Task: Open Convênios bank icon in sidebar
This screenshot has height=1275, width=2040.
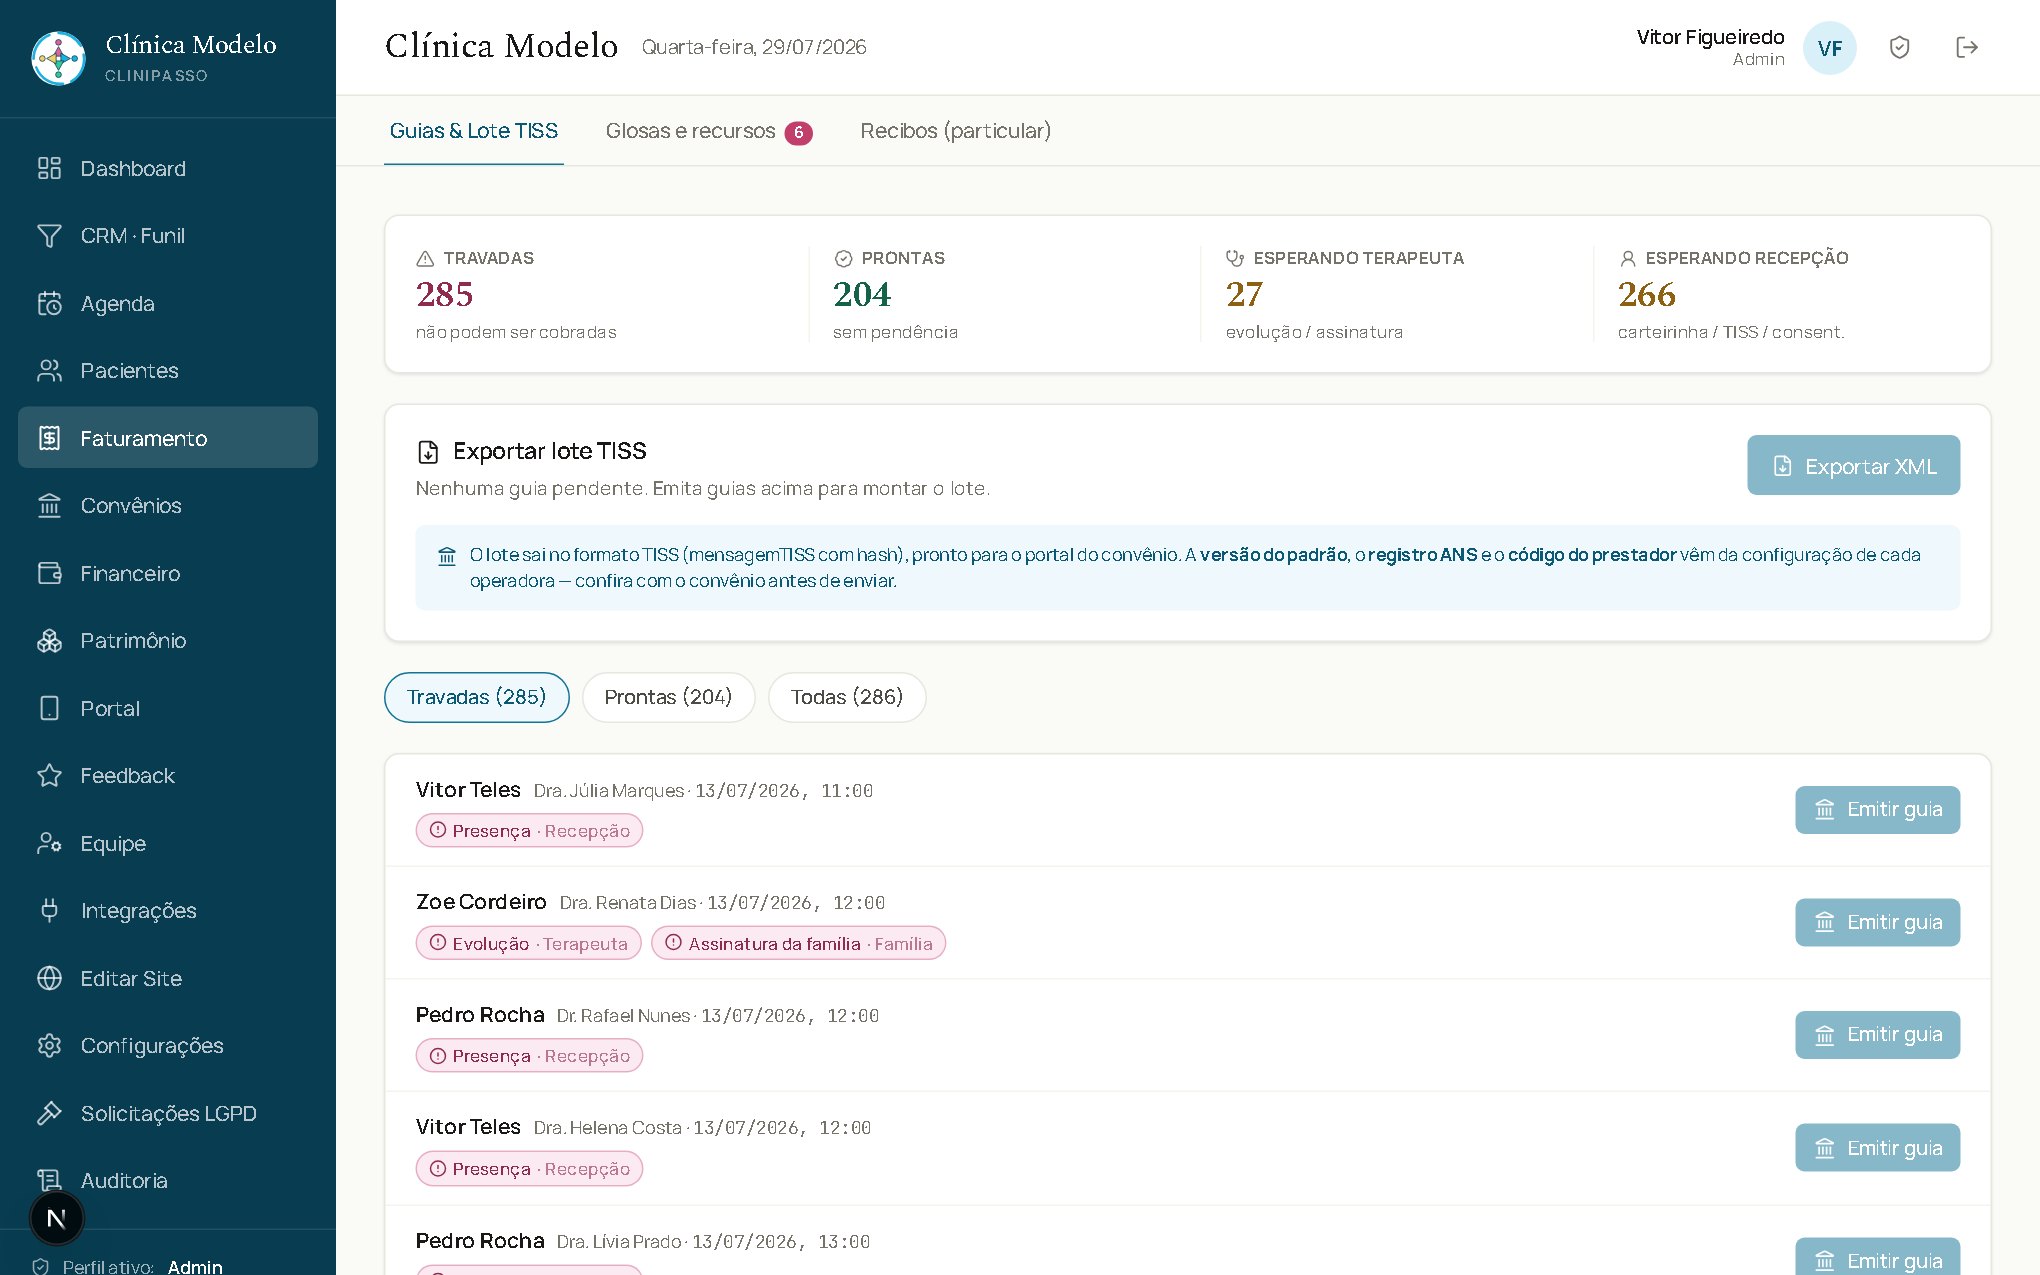Action: 49,506
